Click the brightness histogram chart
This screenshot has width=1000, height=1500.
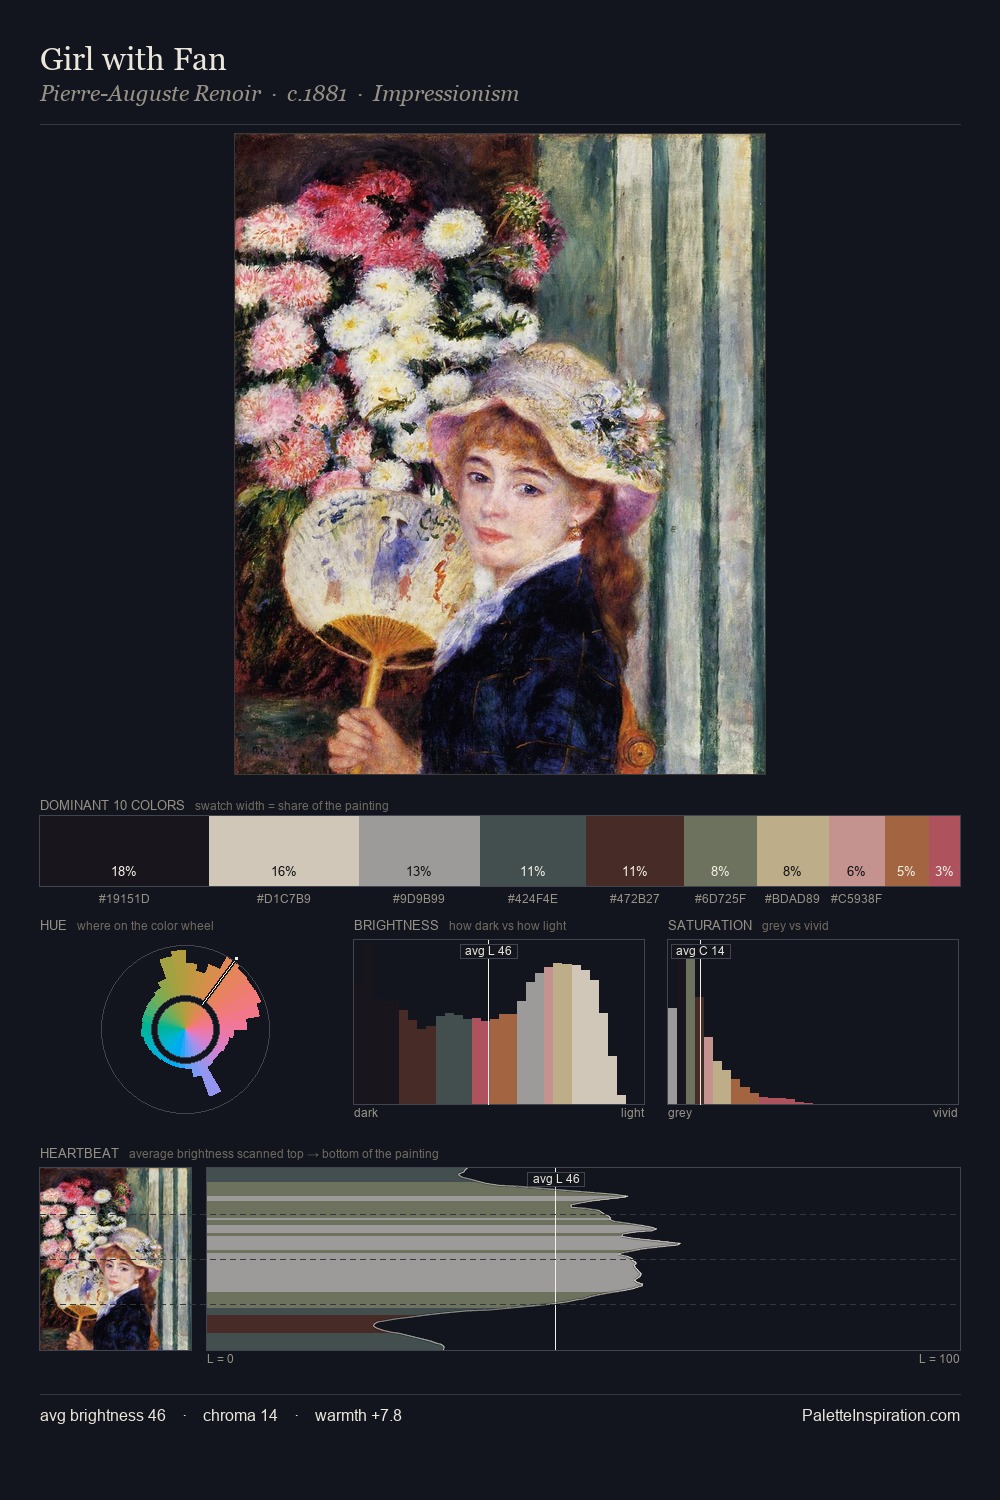point(499,1022)
